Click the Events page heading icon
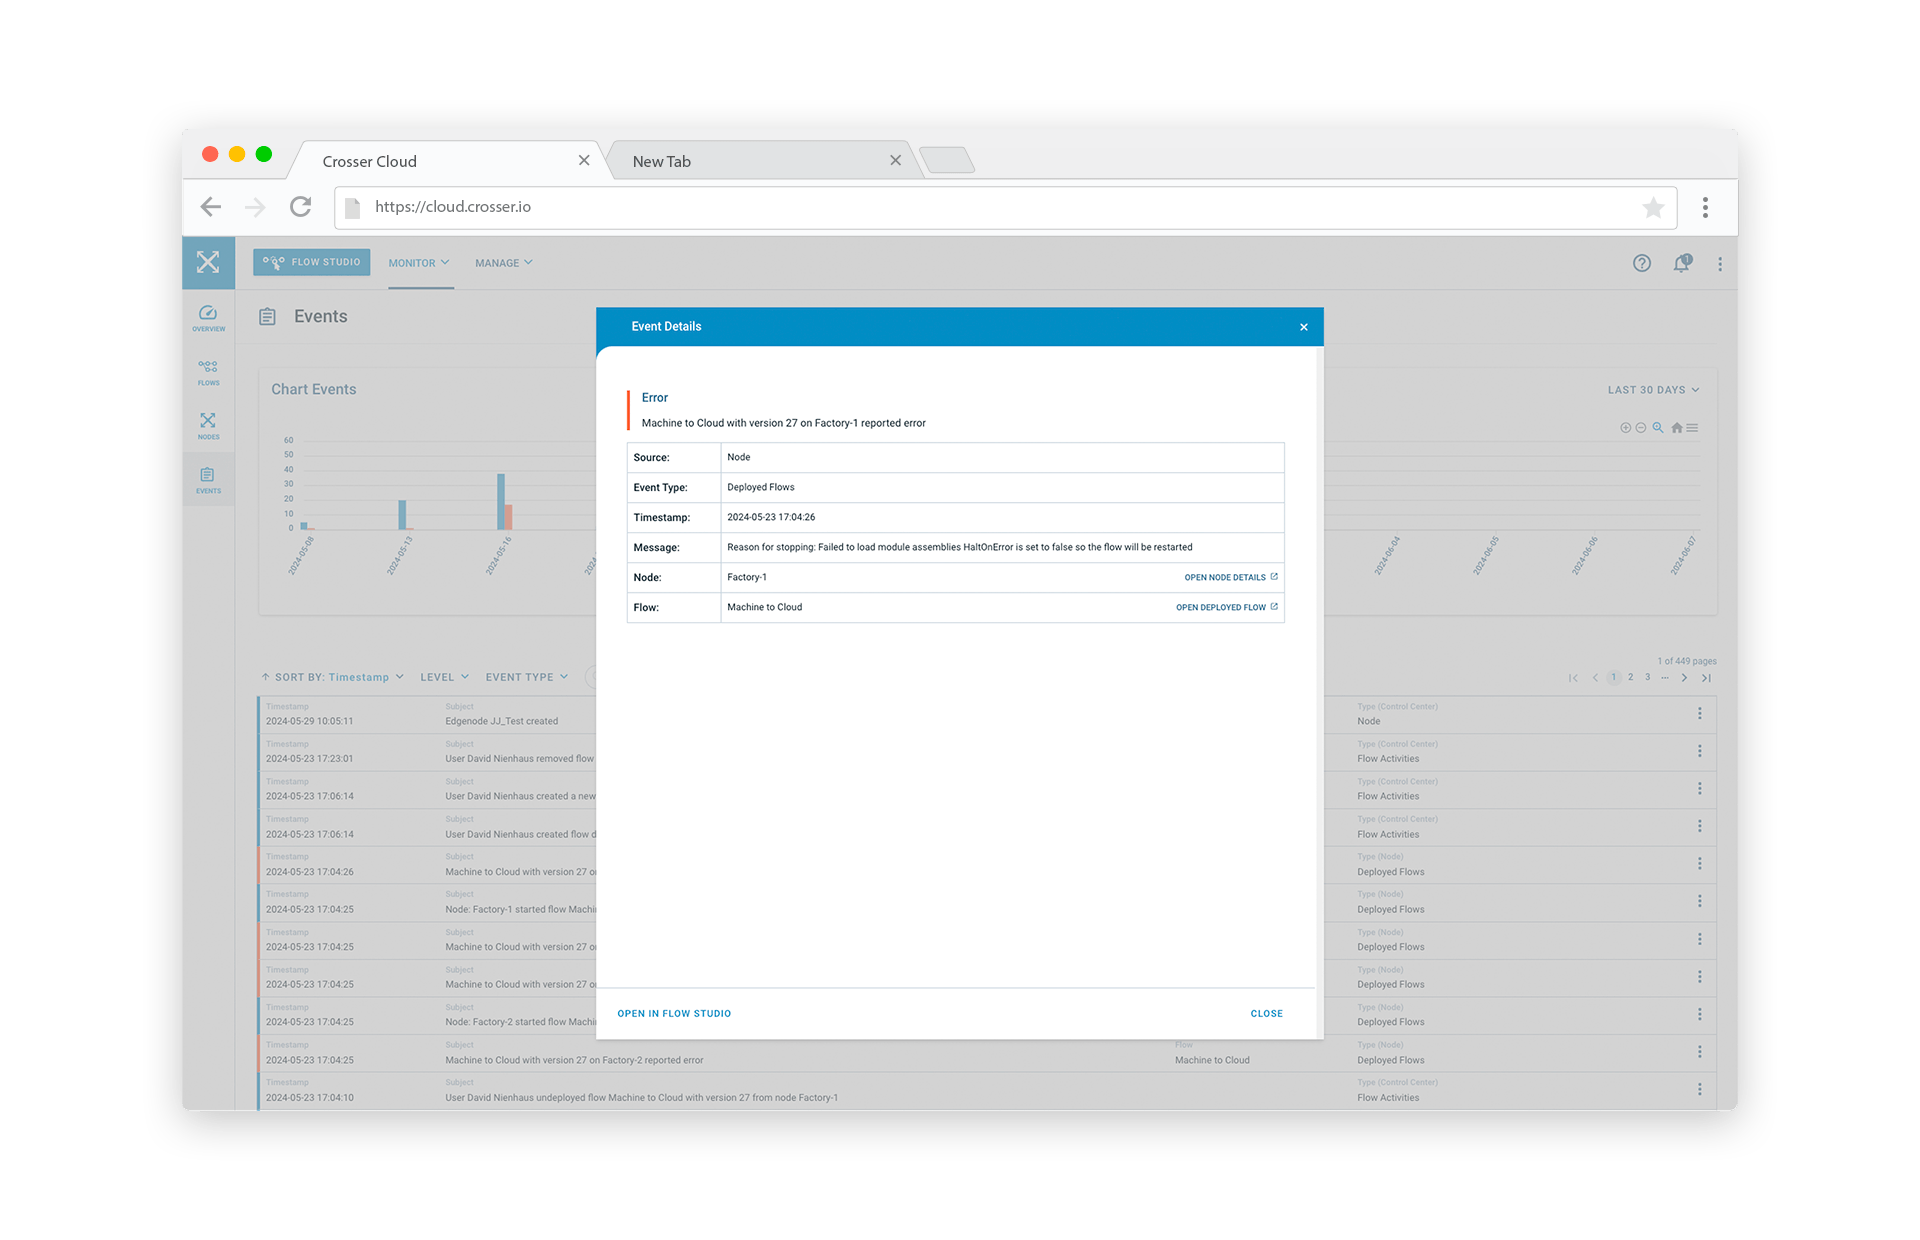Image resolution: width=1920 pixels, height=1240 pixels. [x=267, y=317]
